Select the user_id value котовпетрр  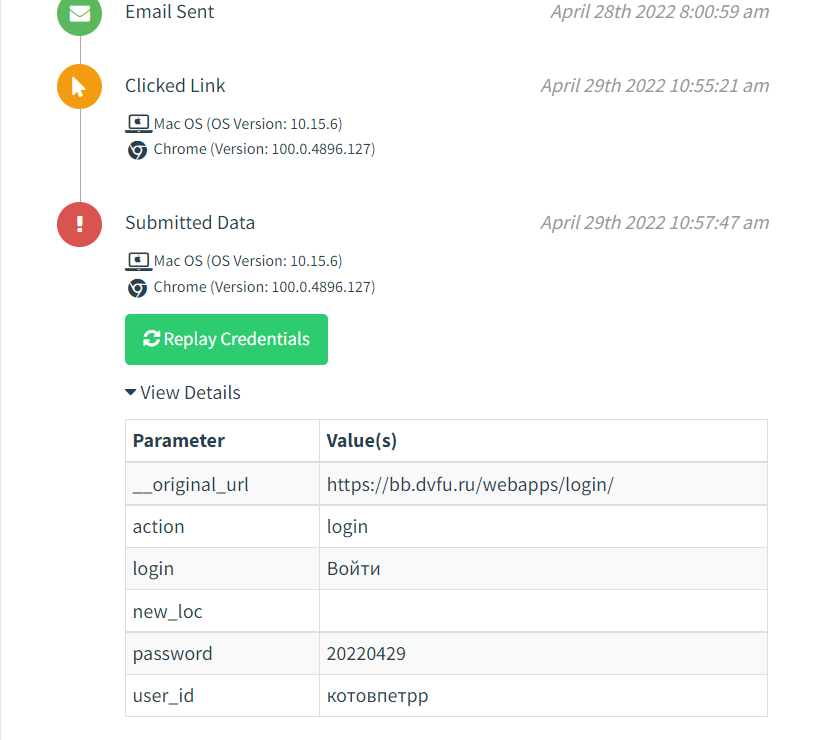375,695
